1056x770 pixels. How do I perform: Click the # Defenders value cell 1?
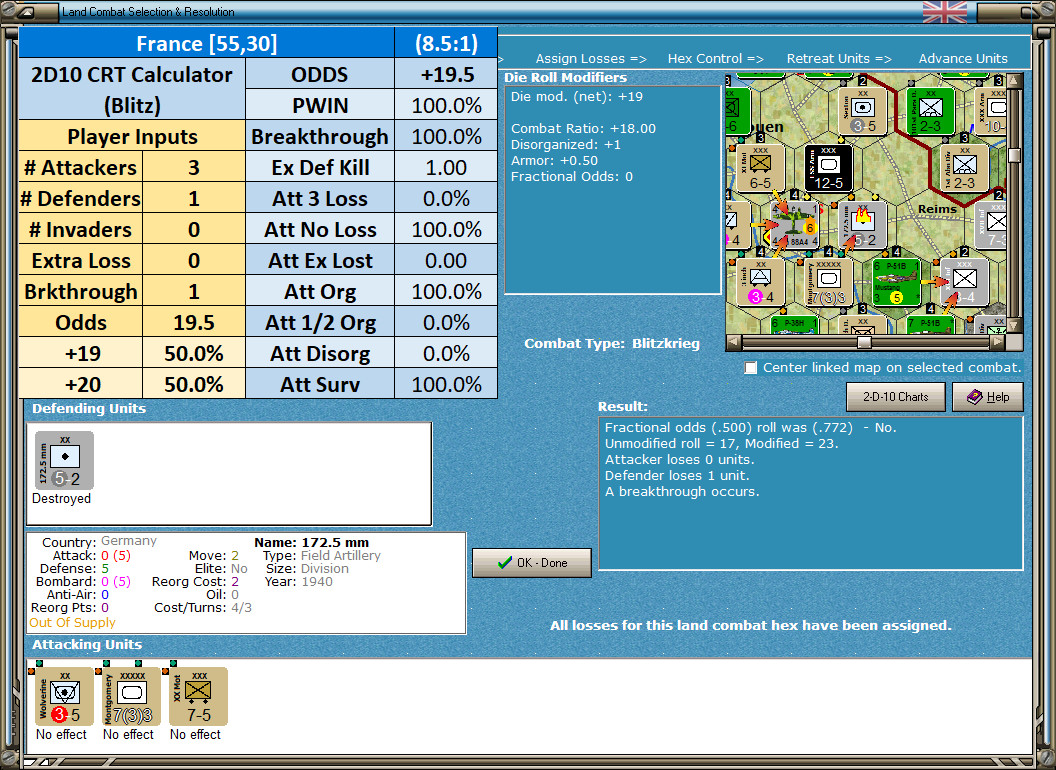tap(194, 198)
